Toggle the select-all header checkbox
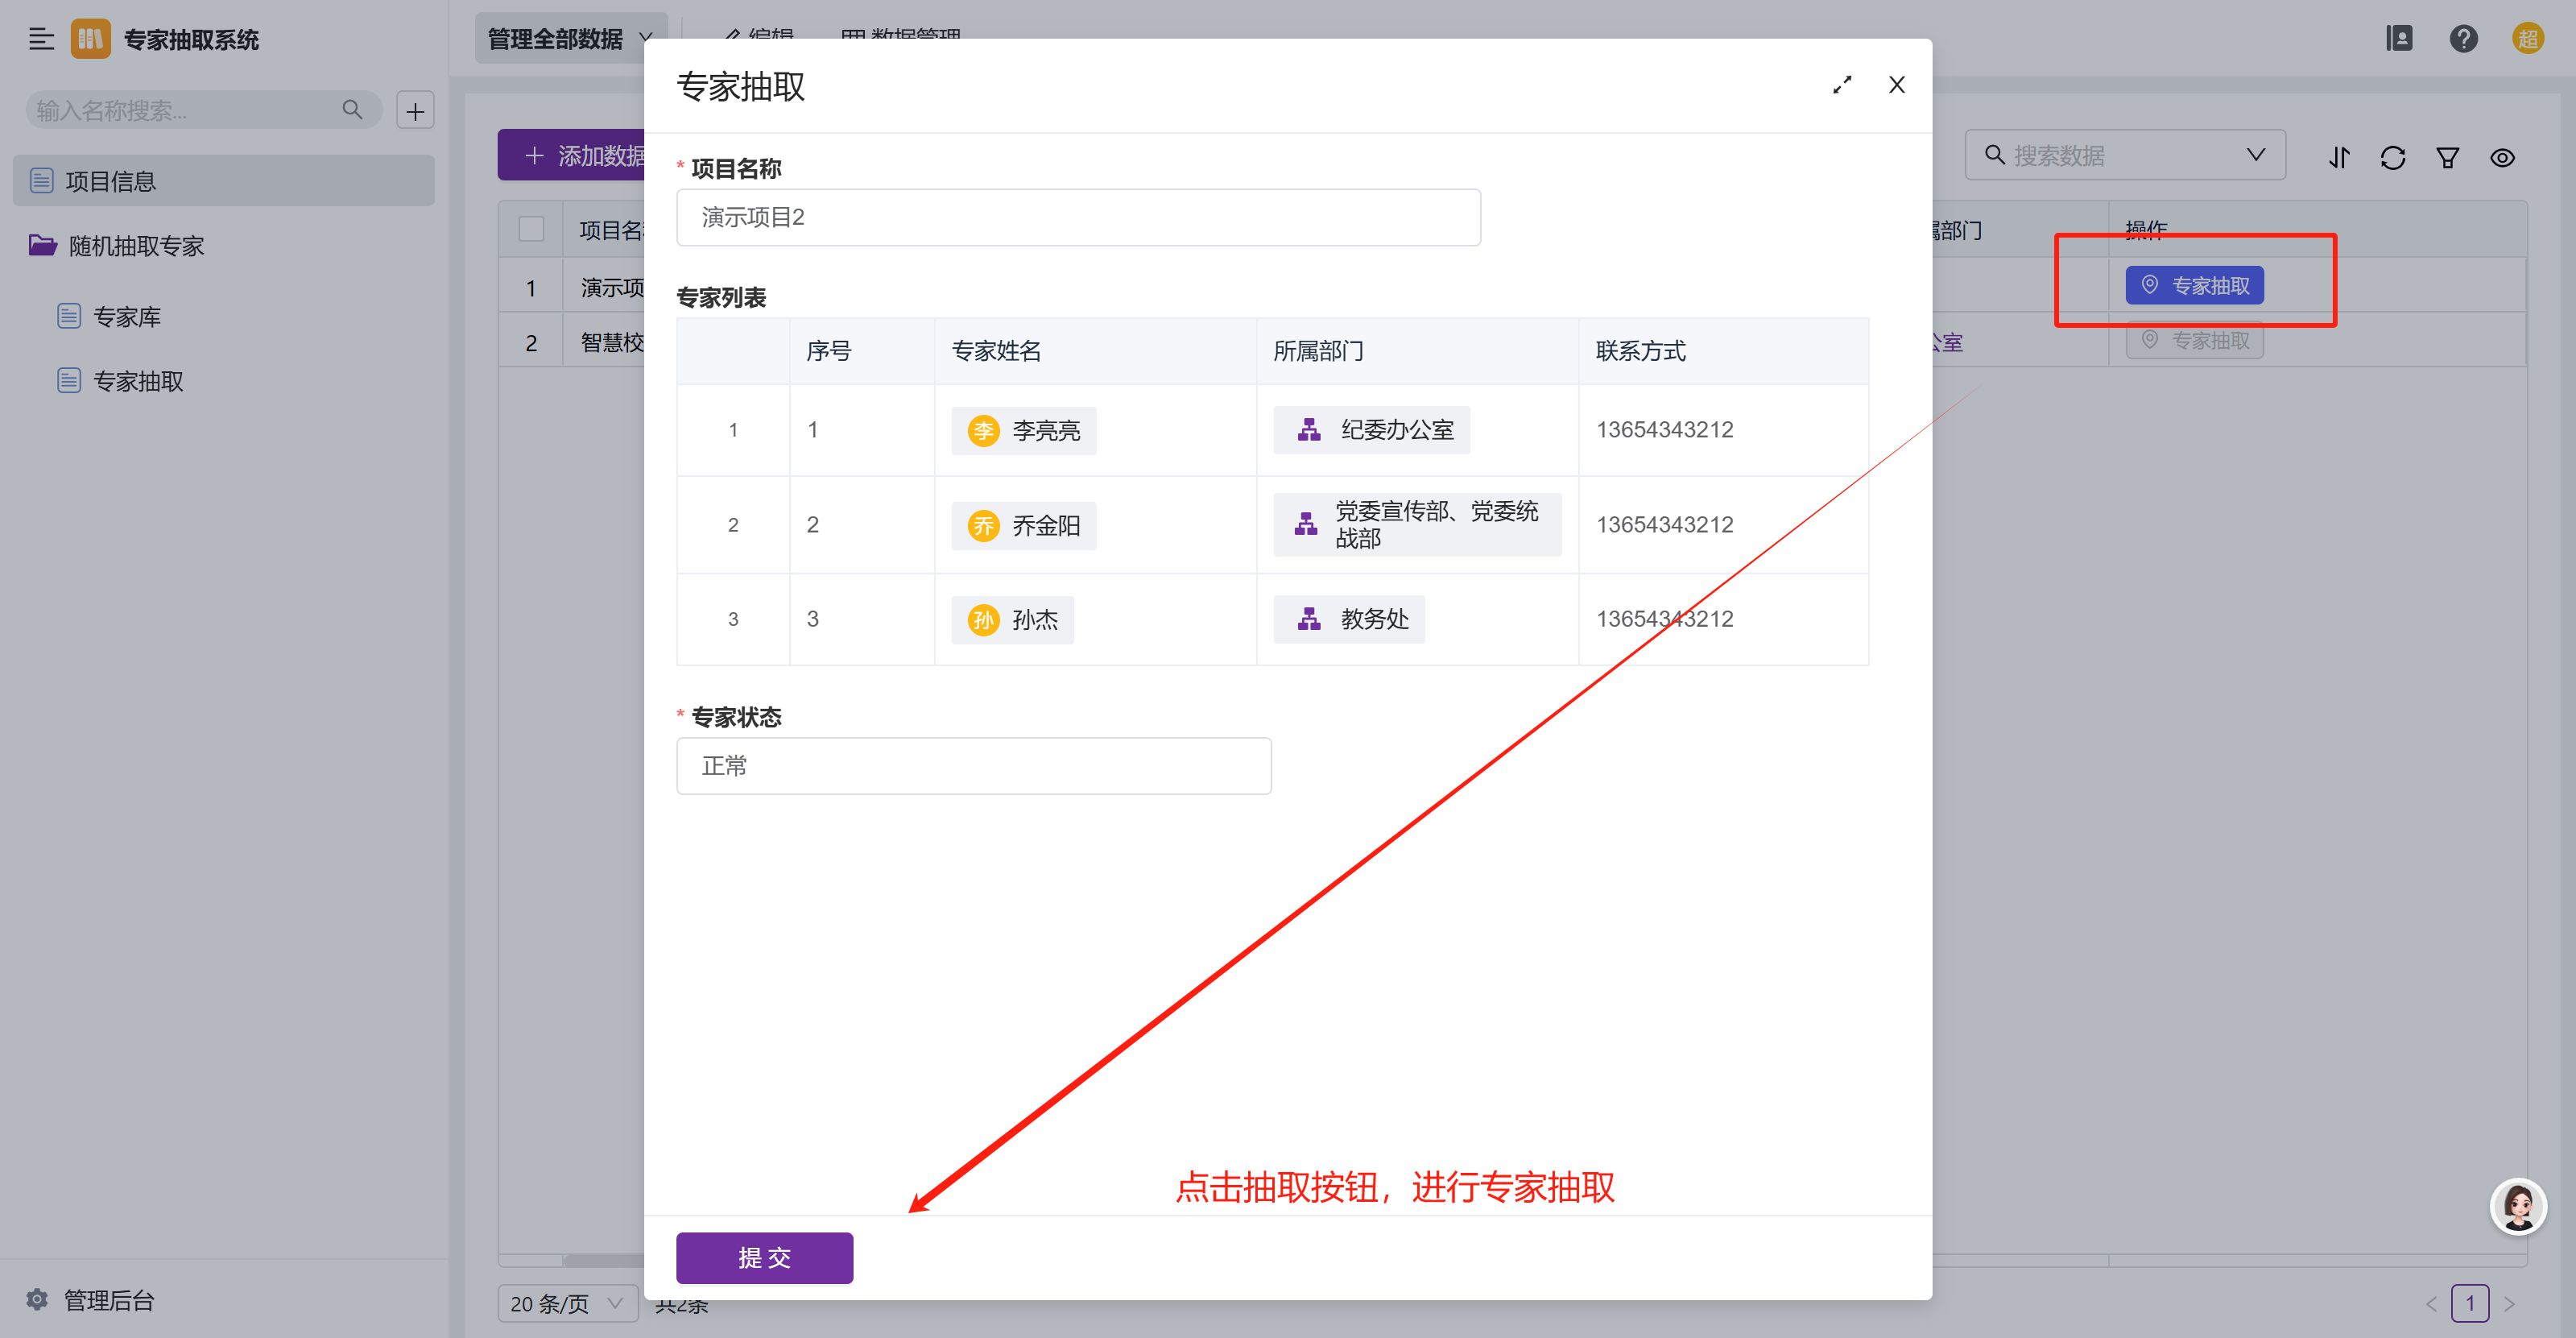Screen dimensions: 2576x1338 [x=531, y=229]
